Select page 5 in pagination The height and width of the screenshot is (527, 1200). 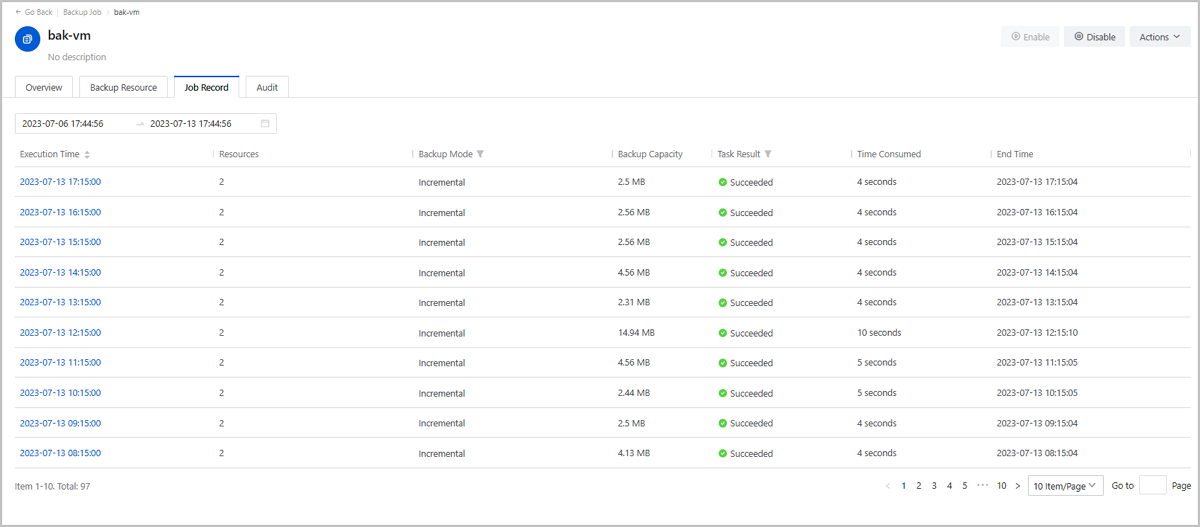(965, 485)
